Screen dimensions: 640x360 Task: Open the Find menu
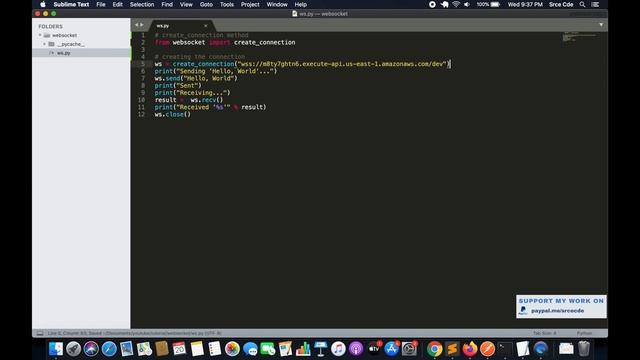[x=167, y=4]
